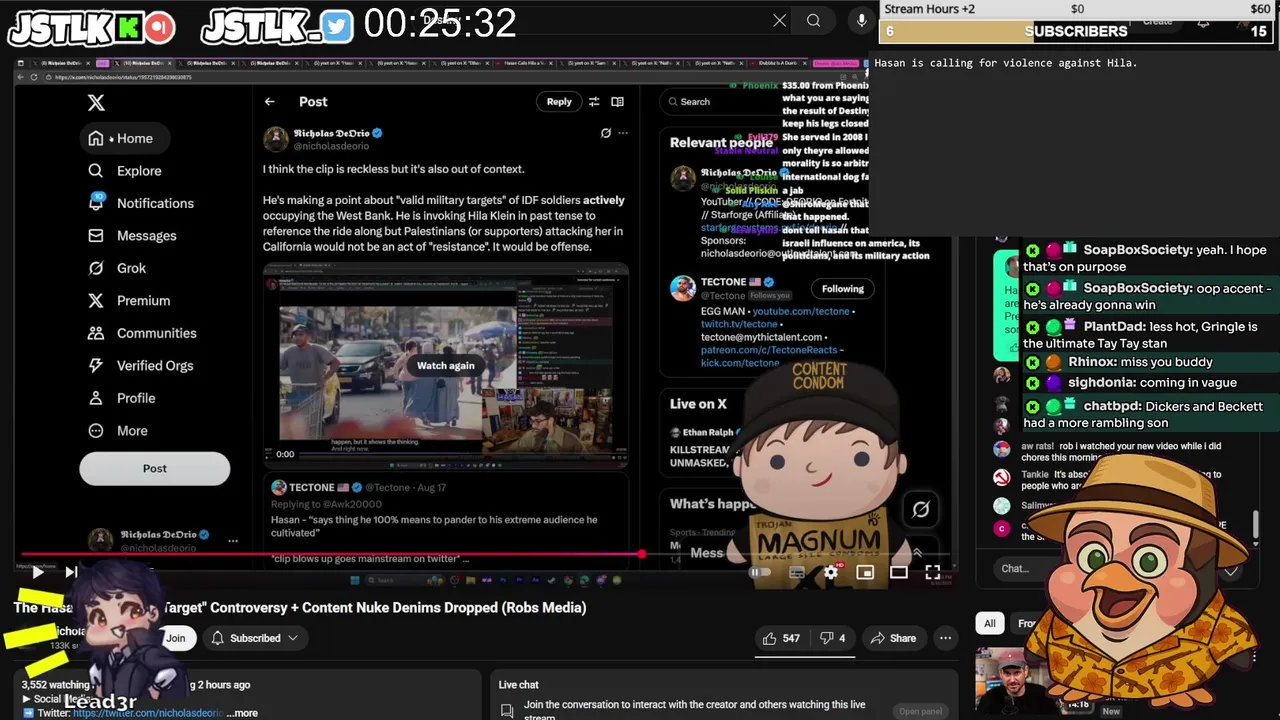The height and width of the screenshot is (720, 1280).
Task: Switch to theater mode
Action: (x=899, y=573)
